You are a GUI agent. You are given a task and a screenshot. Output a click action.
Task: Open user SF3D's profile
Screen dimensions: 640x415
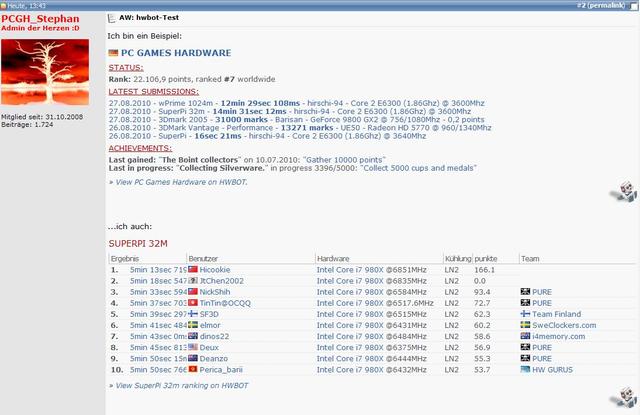coord(209,314)
